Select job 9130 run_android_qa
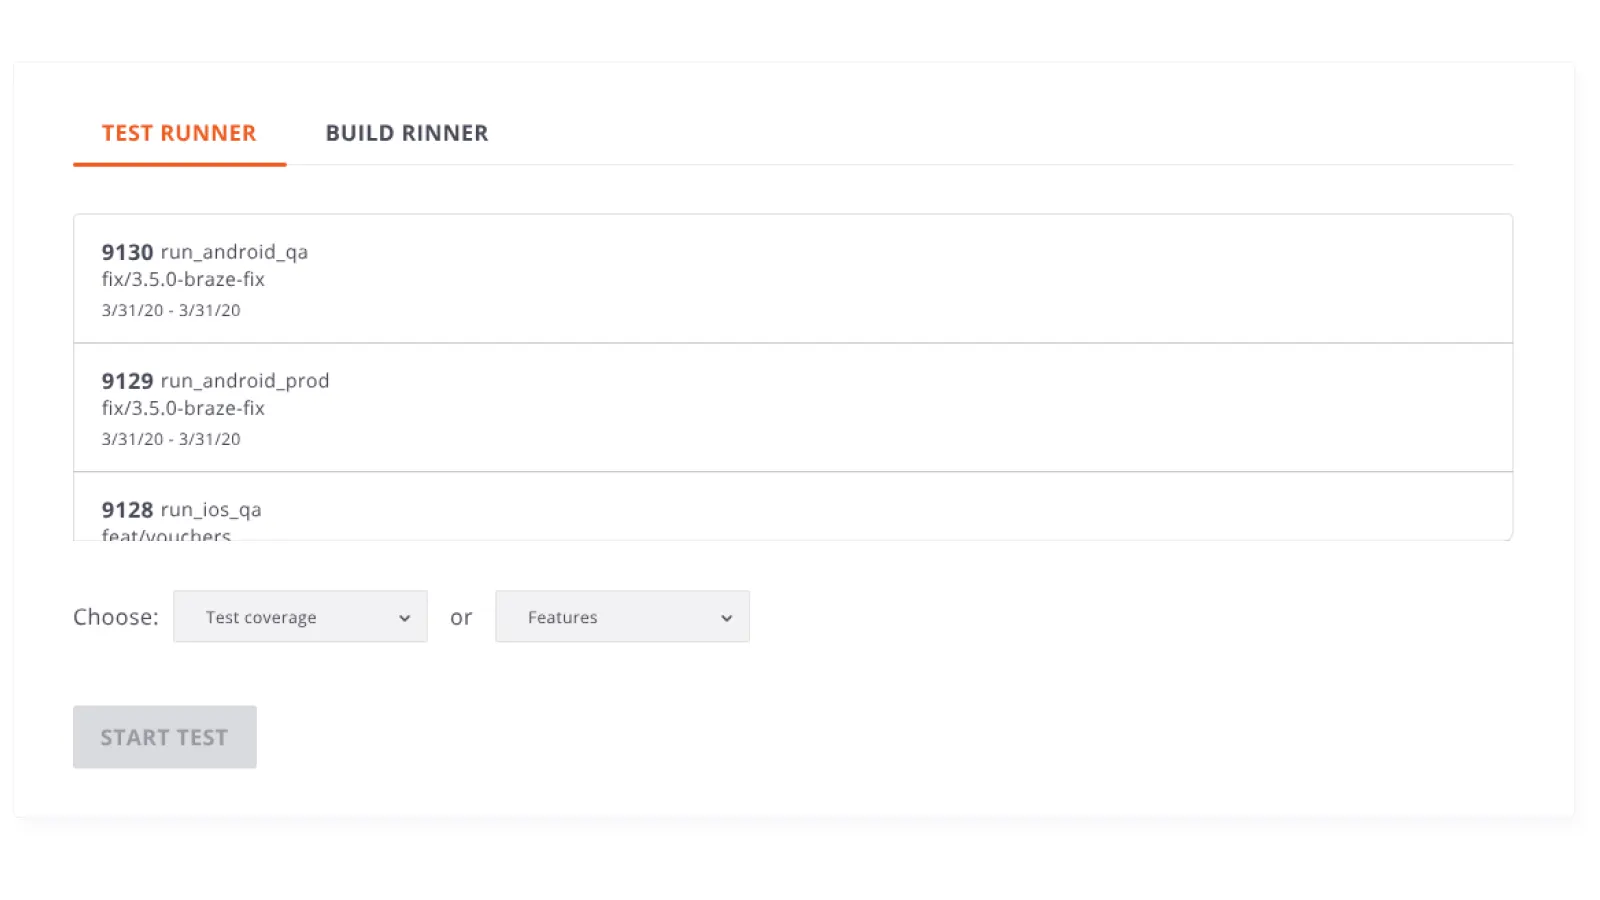 pos(793,279)
